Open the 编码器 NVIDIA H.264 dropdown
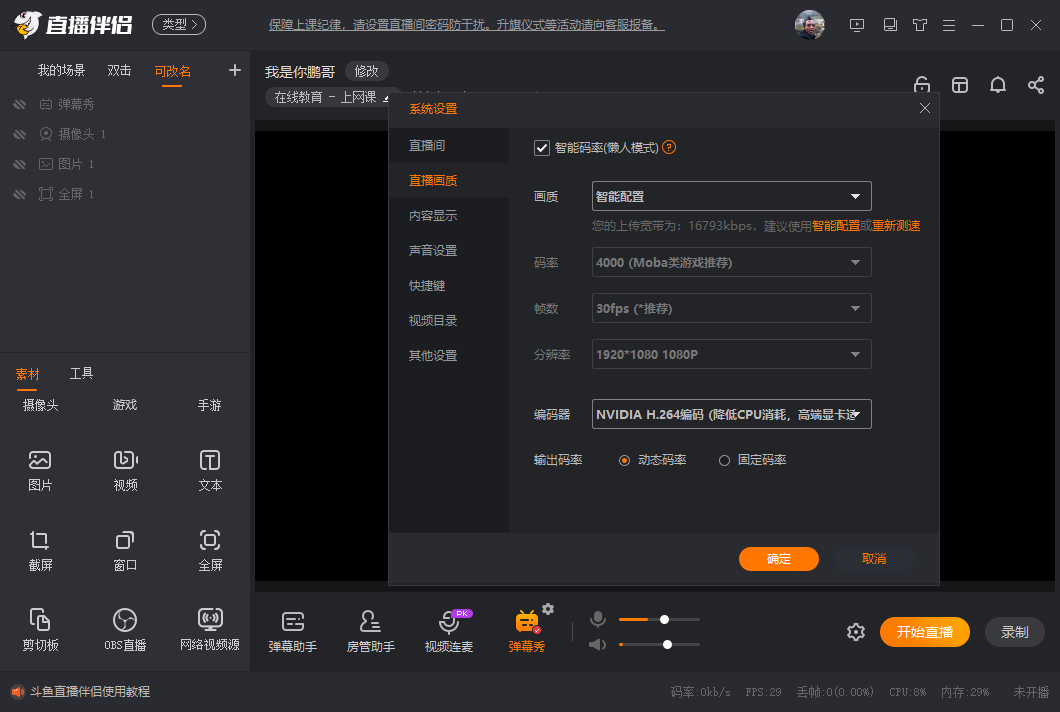The width and height of the screenshot is (1060, 712). (731, 414)
